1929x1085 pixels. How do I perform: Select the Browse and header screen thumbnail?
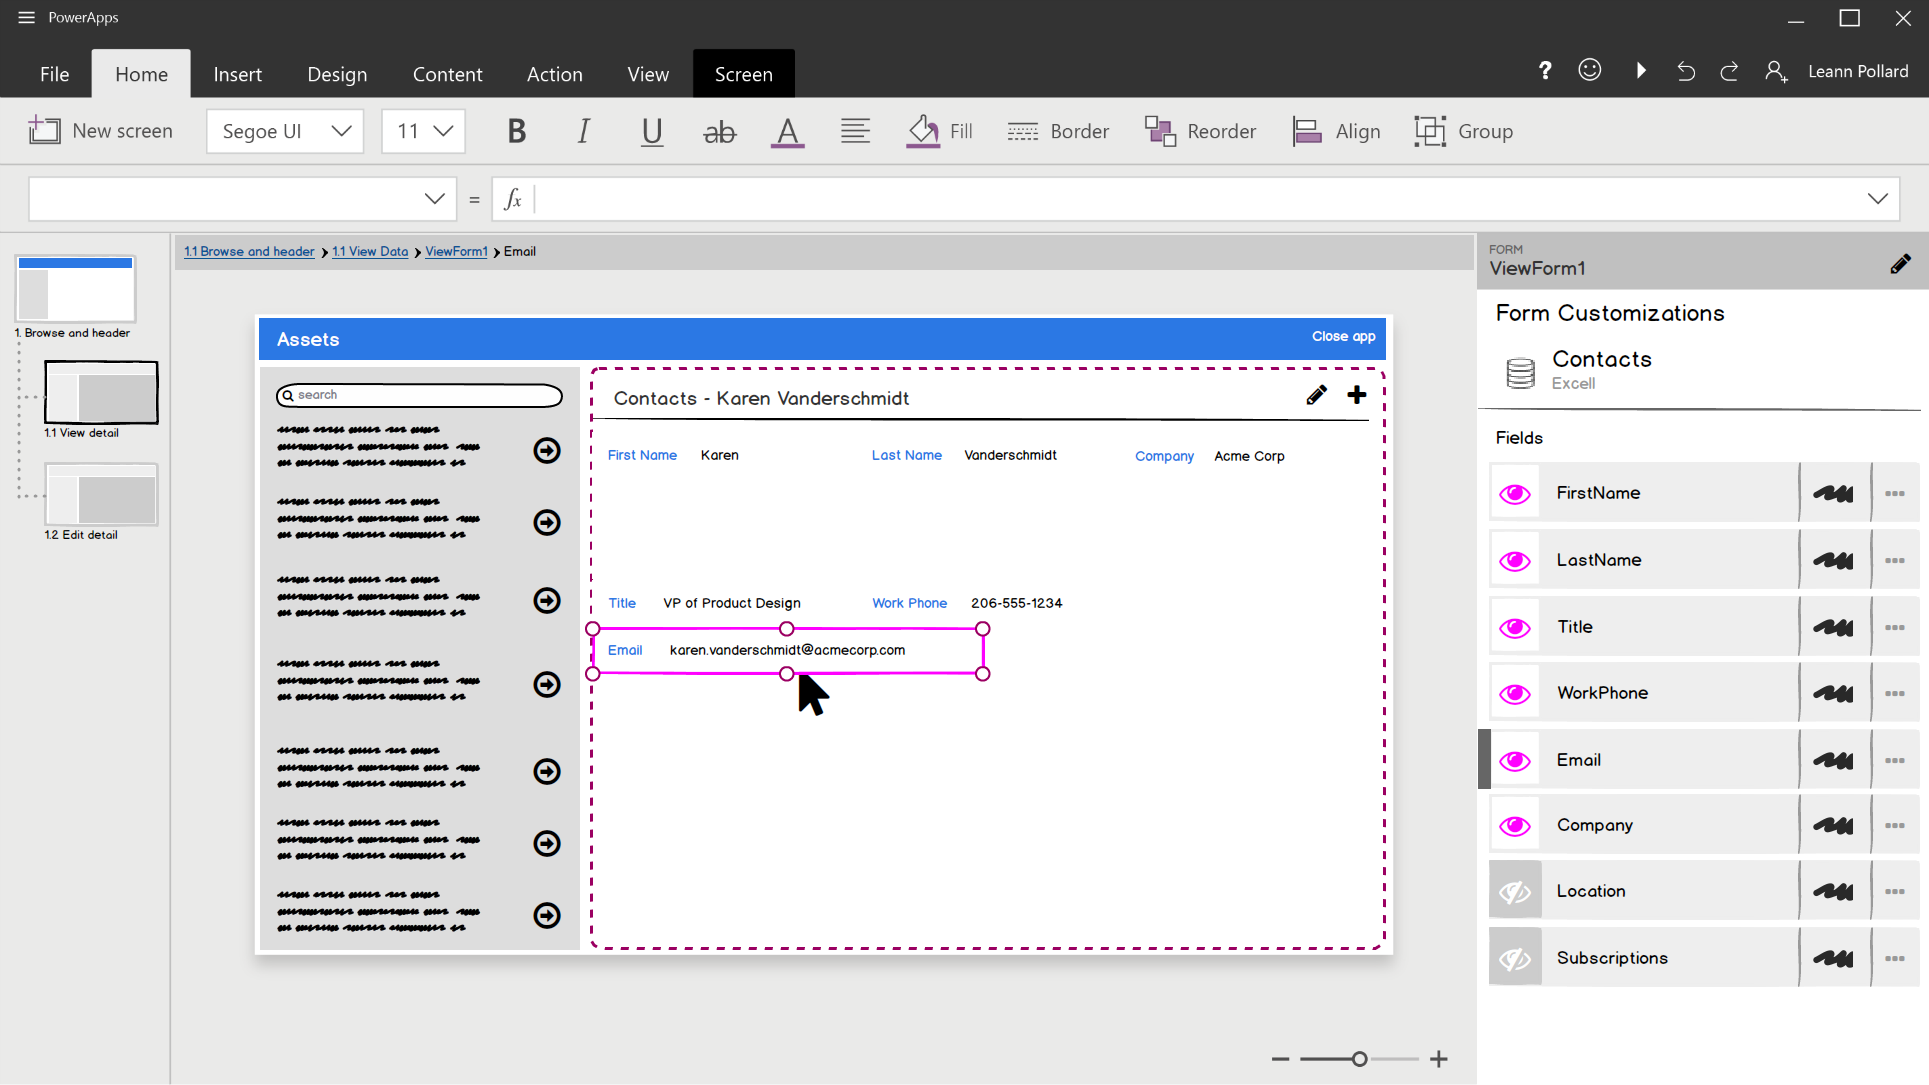tap(75, 289)
